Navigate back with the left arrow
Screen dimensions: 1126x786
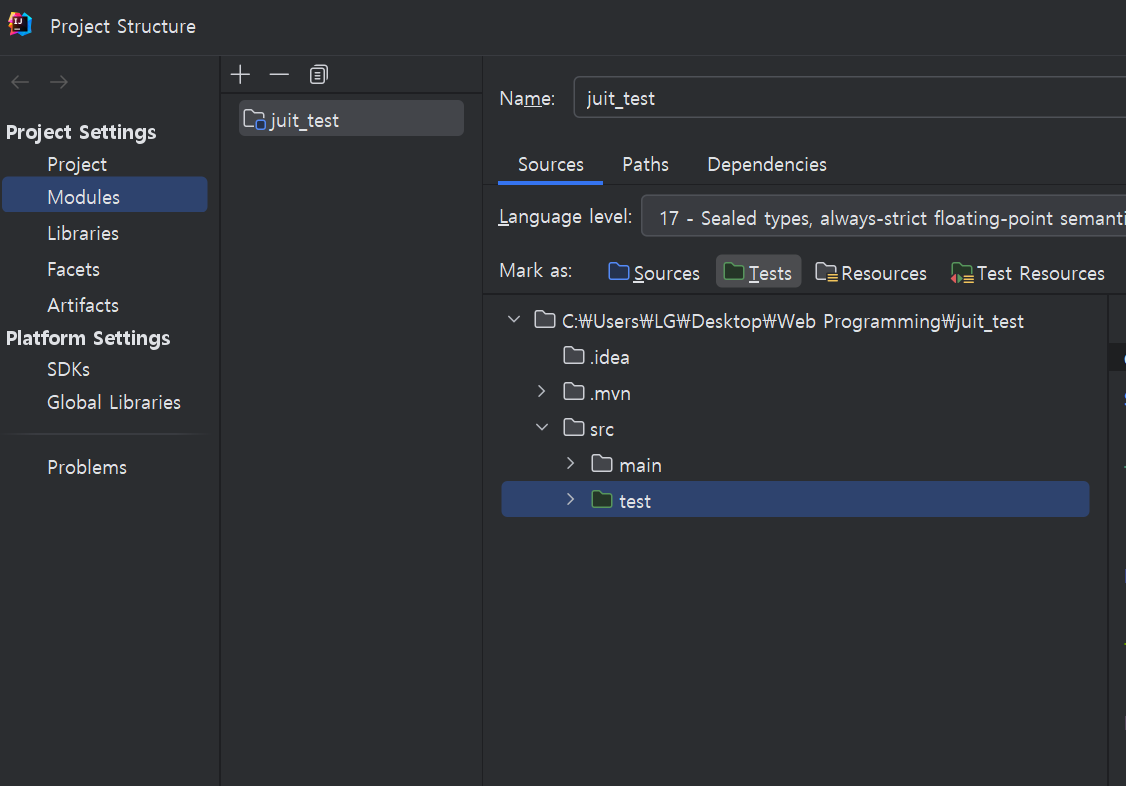click(x=20, y=82)
